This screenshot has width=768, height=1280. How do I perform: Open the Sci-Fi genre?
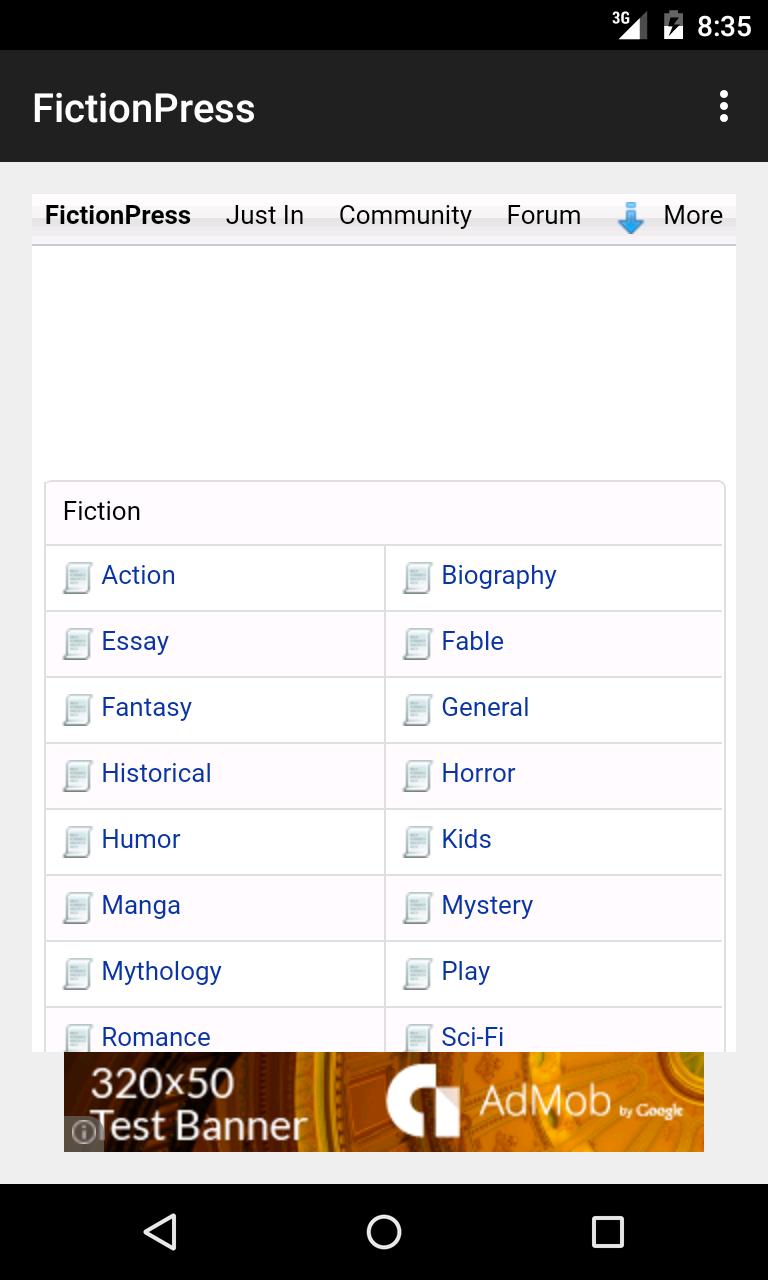point(472,1037)
